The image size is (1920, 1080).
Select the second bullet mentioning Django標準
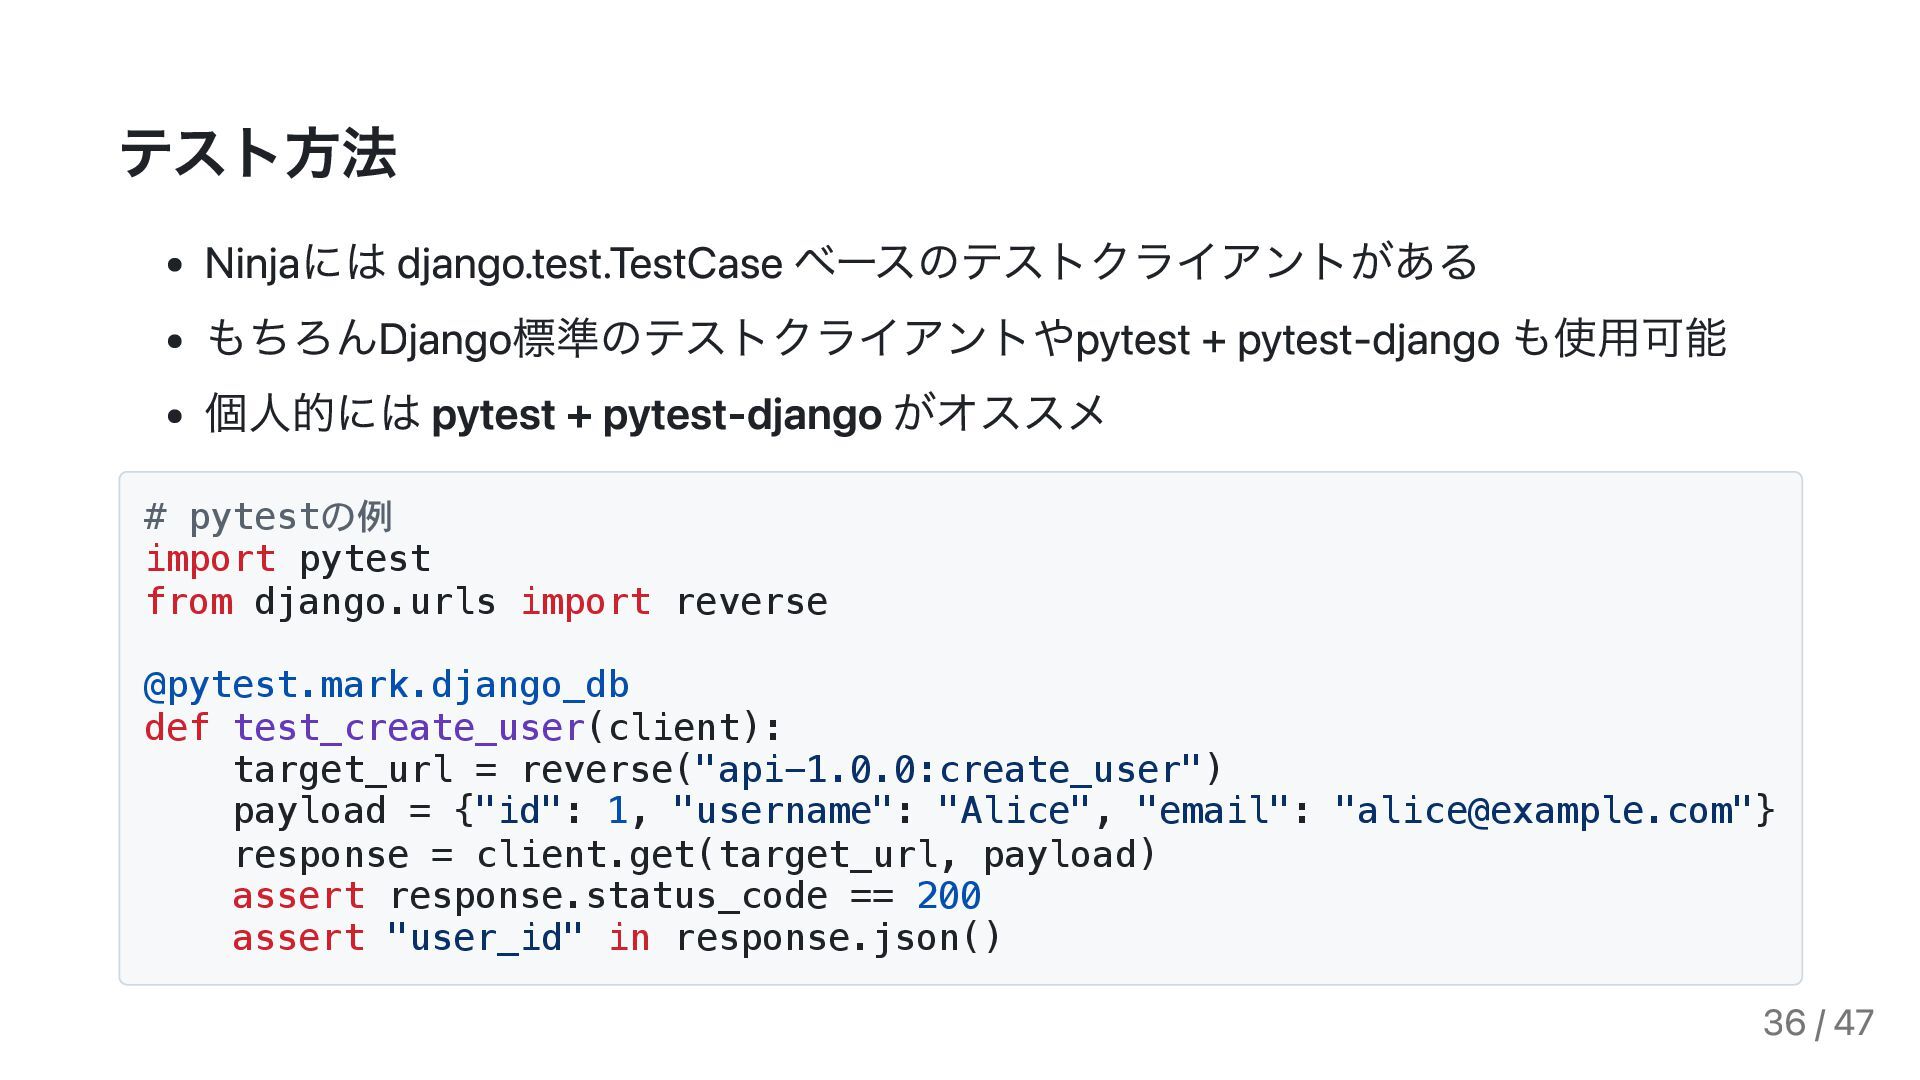(965, 338)
